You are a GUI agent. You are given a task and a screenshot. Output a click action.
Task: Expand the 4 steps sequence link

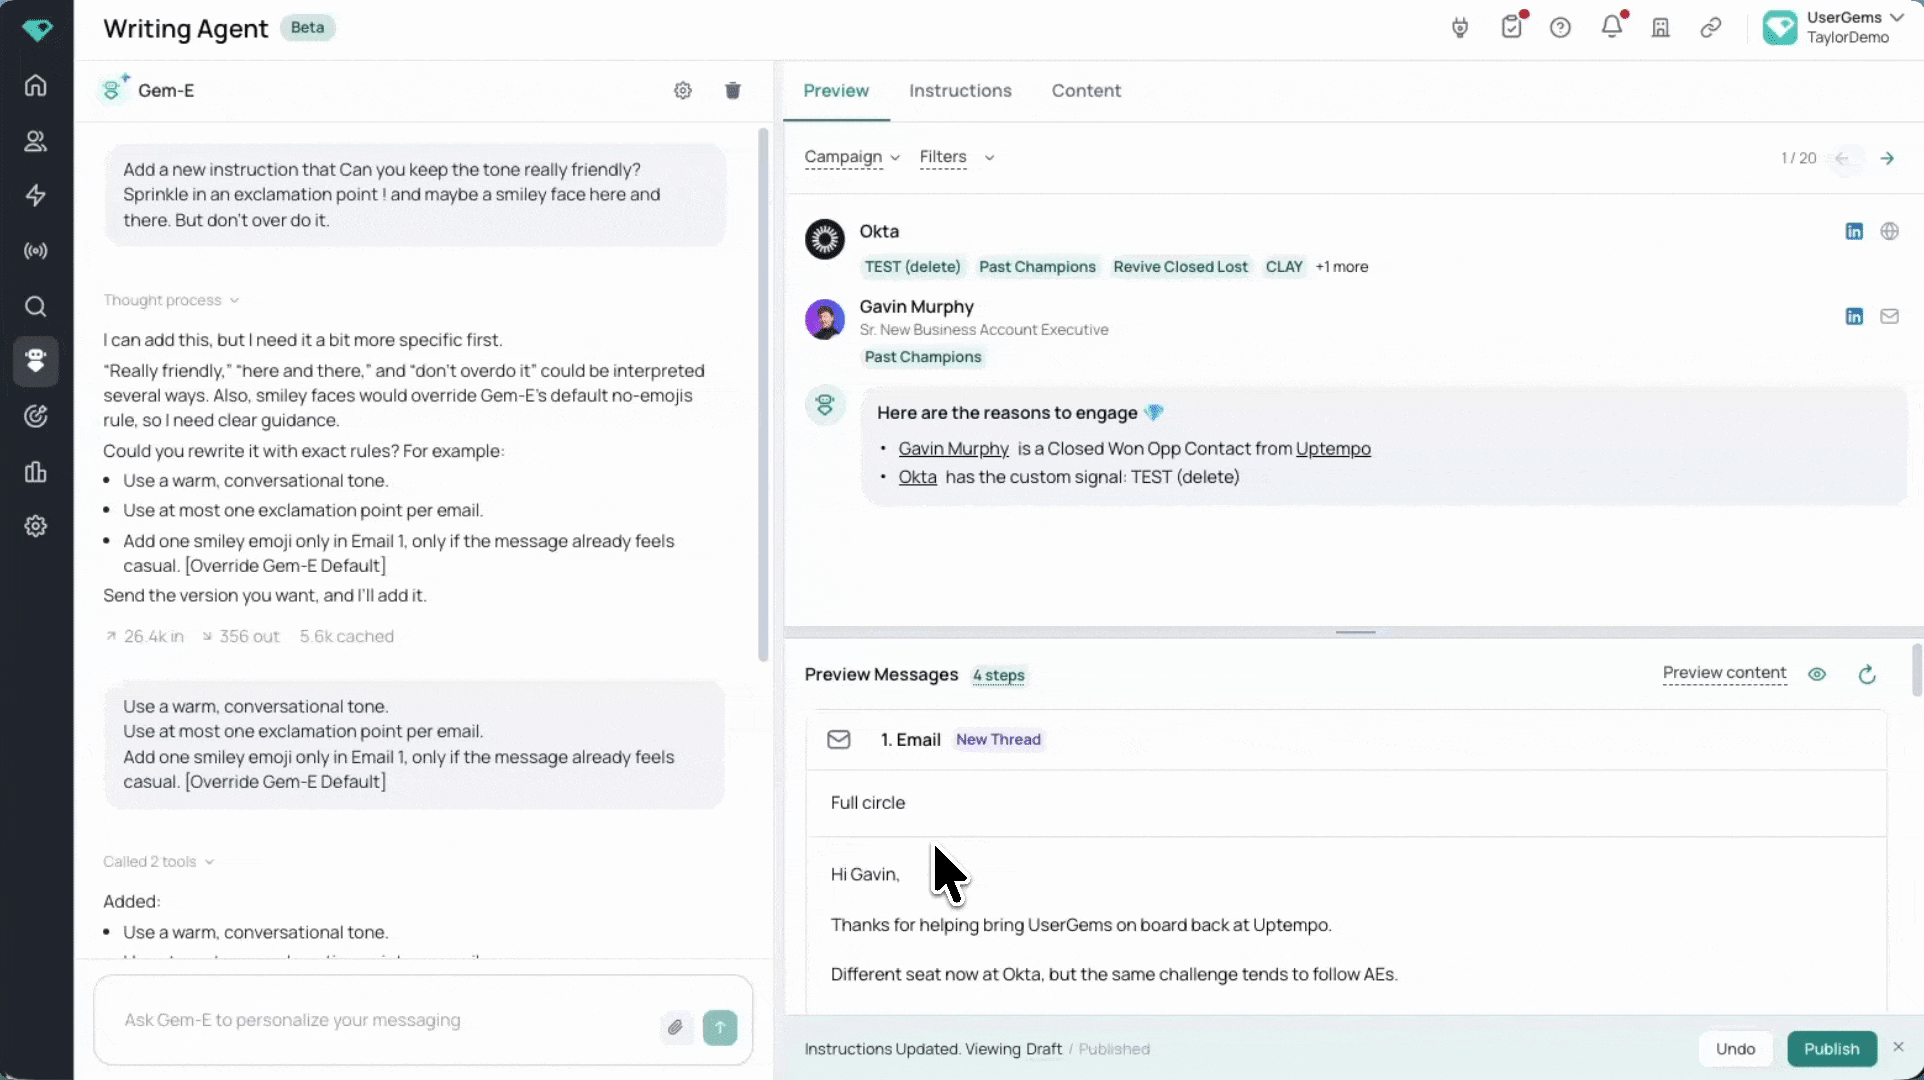click(x=999, y=675)
